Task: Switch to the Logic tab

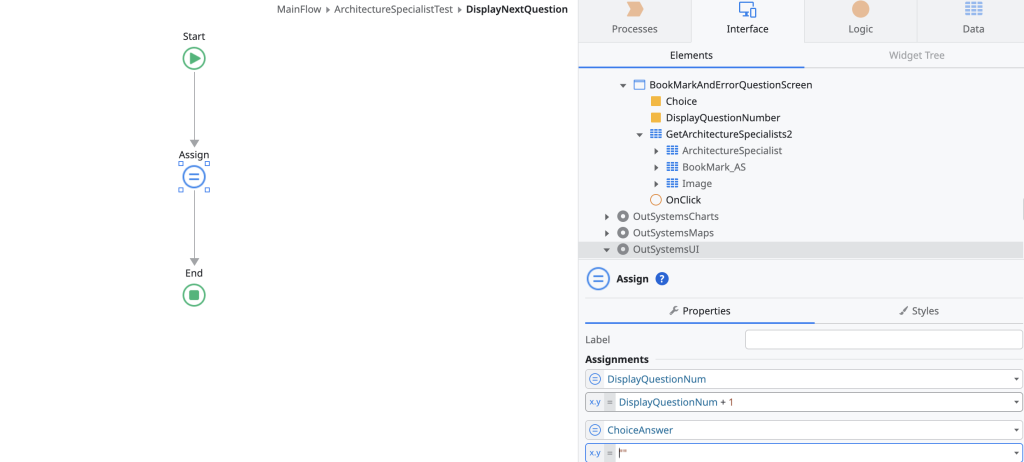Action: 860,19
